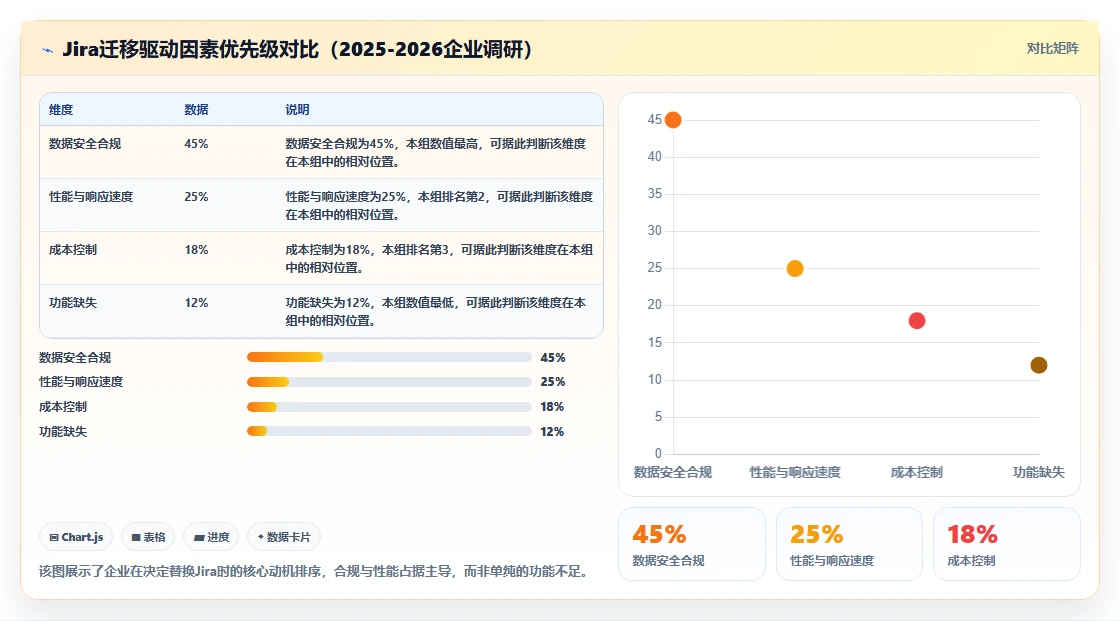
Task: Click the 对比矩阵 label in the header
Action: [1052, 49]
